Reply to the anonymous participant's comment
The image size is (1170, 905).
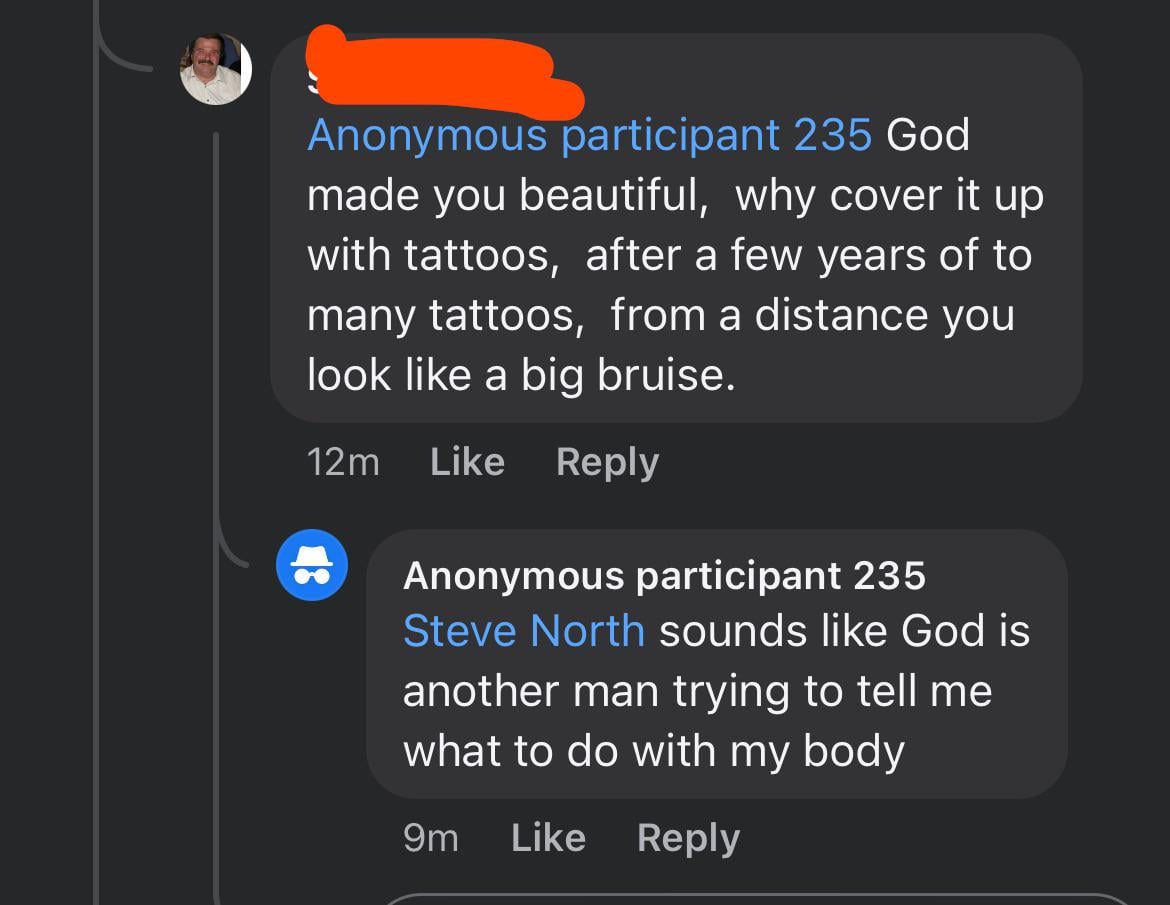point(688,838)
